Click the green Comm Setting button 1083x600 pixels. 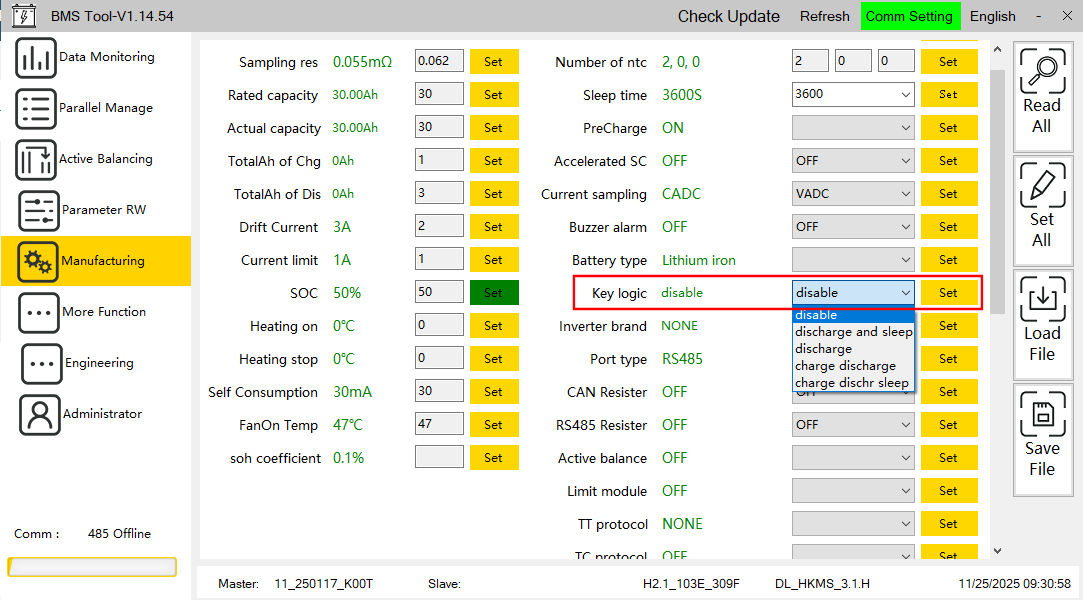(909, 16)
